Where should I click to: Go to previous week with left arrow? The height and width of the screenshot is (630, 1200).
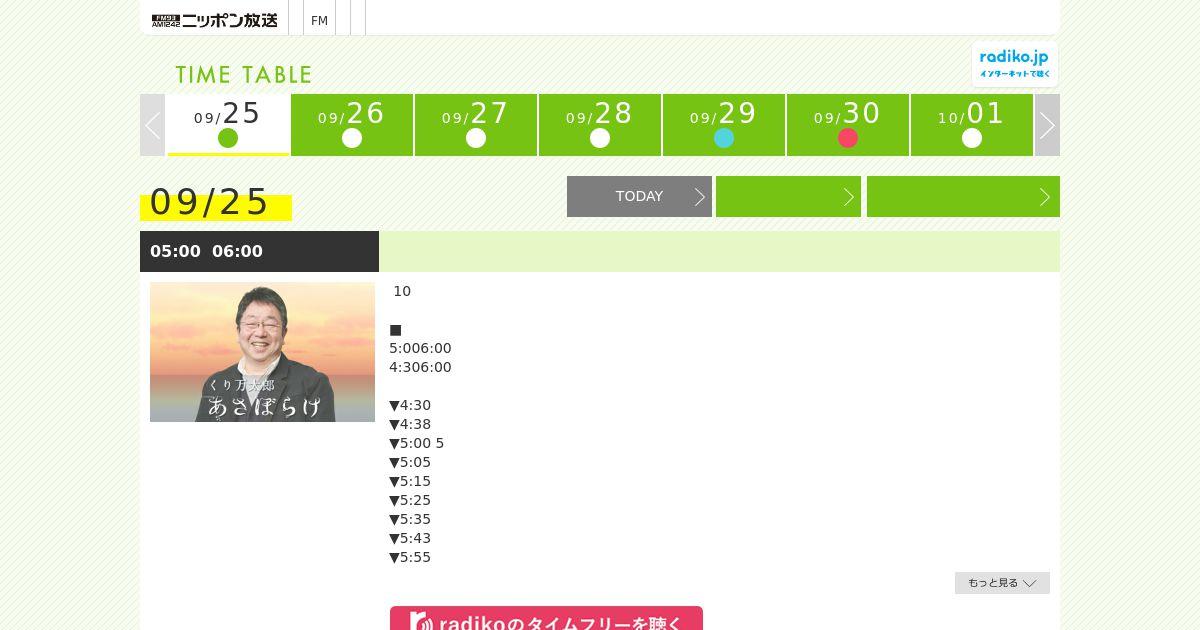click(152, 125)
